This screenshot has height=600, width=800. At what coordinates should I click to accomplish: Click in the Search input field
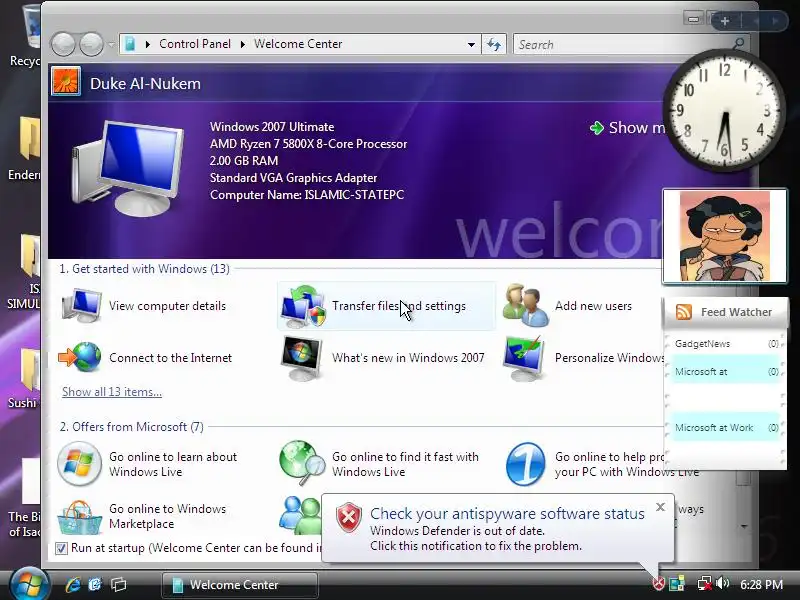622,44
